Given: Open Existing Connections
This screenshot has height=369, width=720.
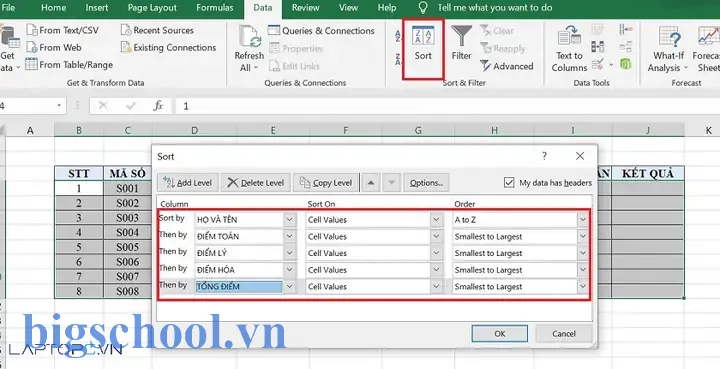Looking at the screenshot, I should 168,47.
